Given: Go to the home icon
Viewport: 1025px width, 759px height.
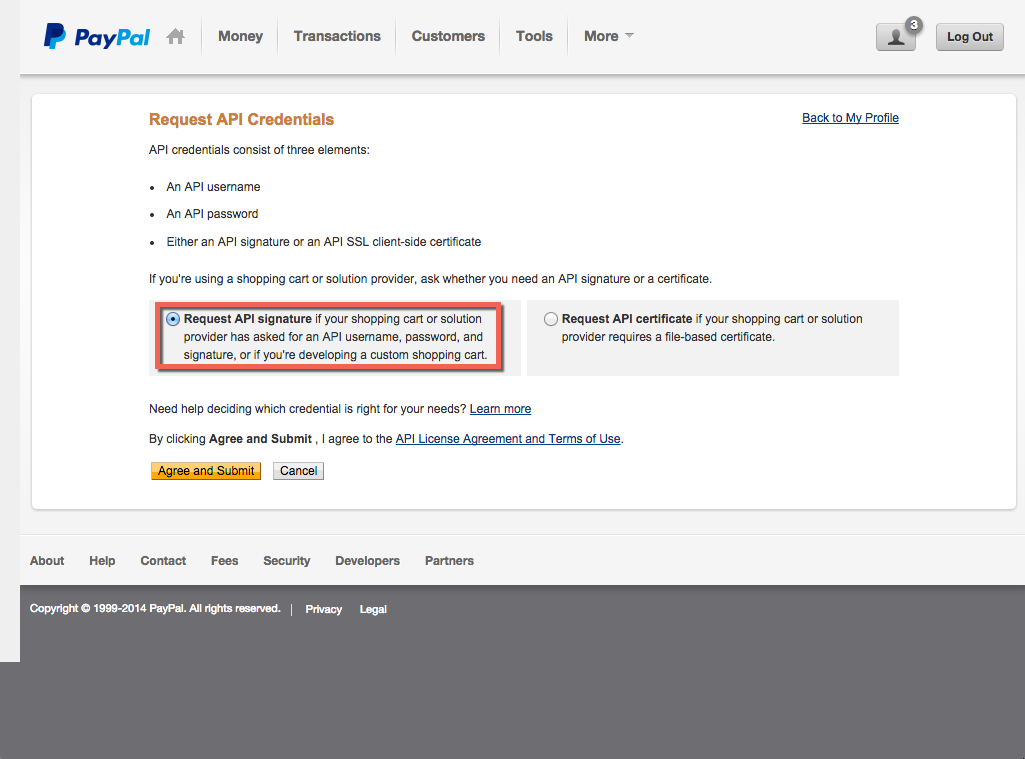Looking at the screenshot, I should (175, 36).
